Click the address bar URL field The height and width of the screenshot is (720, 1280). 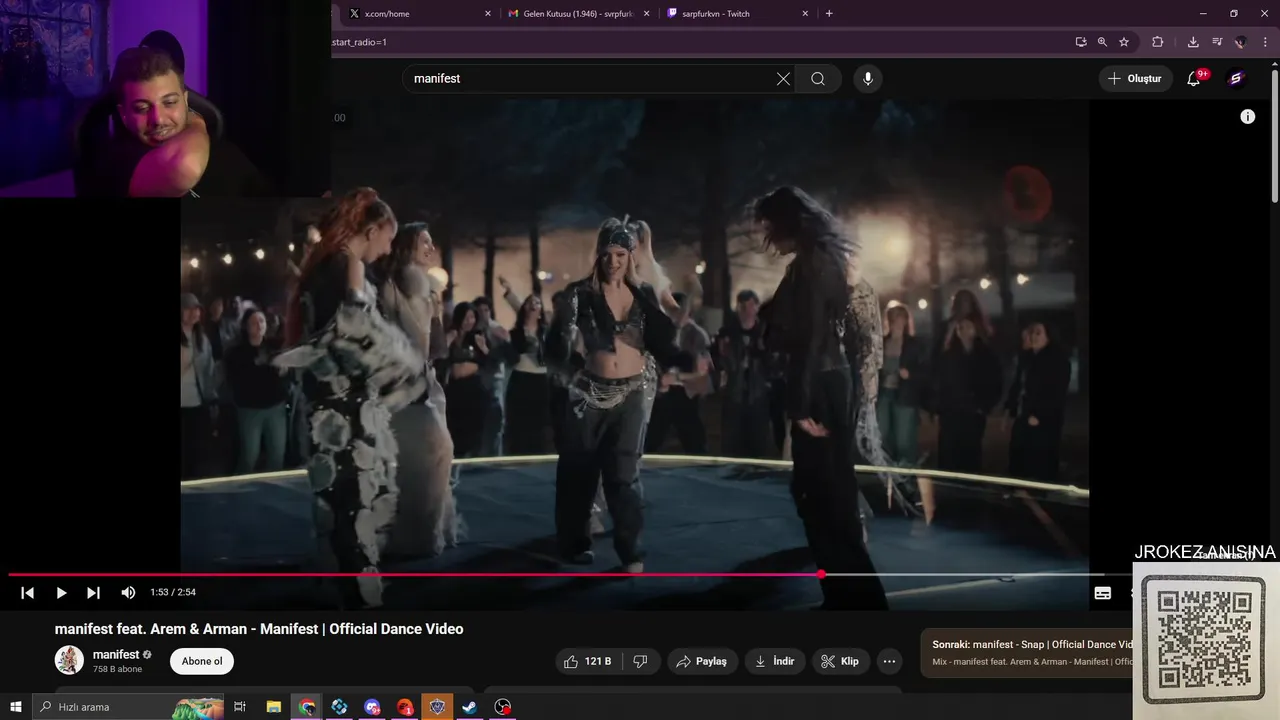click(x=700, y=42)
